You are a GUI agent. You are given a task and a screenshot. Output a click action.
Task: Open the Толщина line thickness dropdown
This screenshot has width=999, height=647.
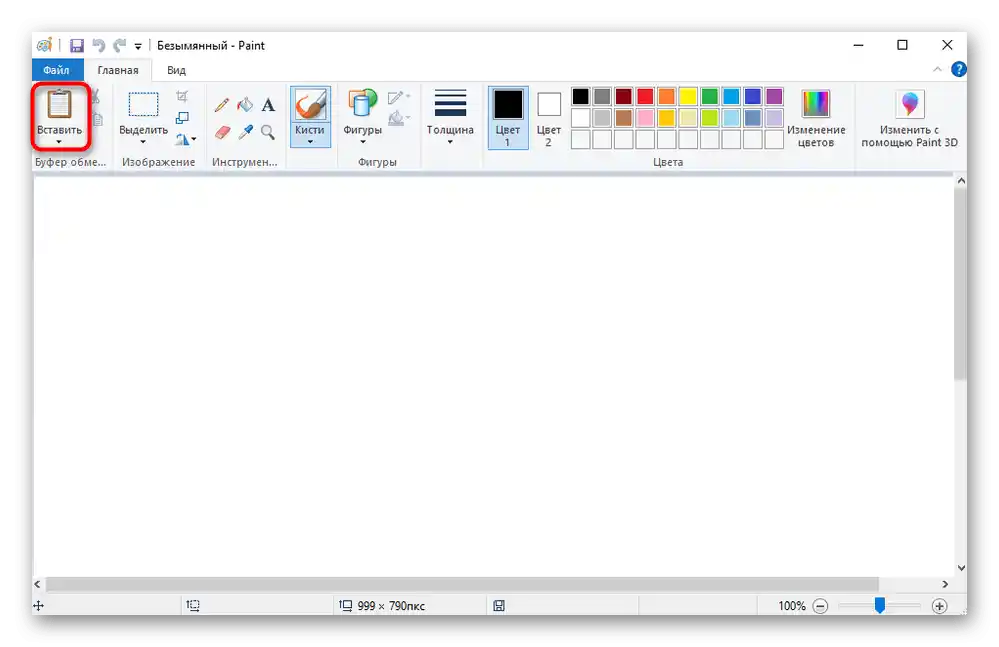(450, 117)
